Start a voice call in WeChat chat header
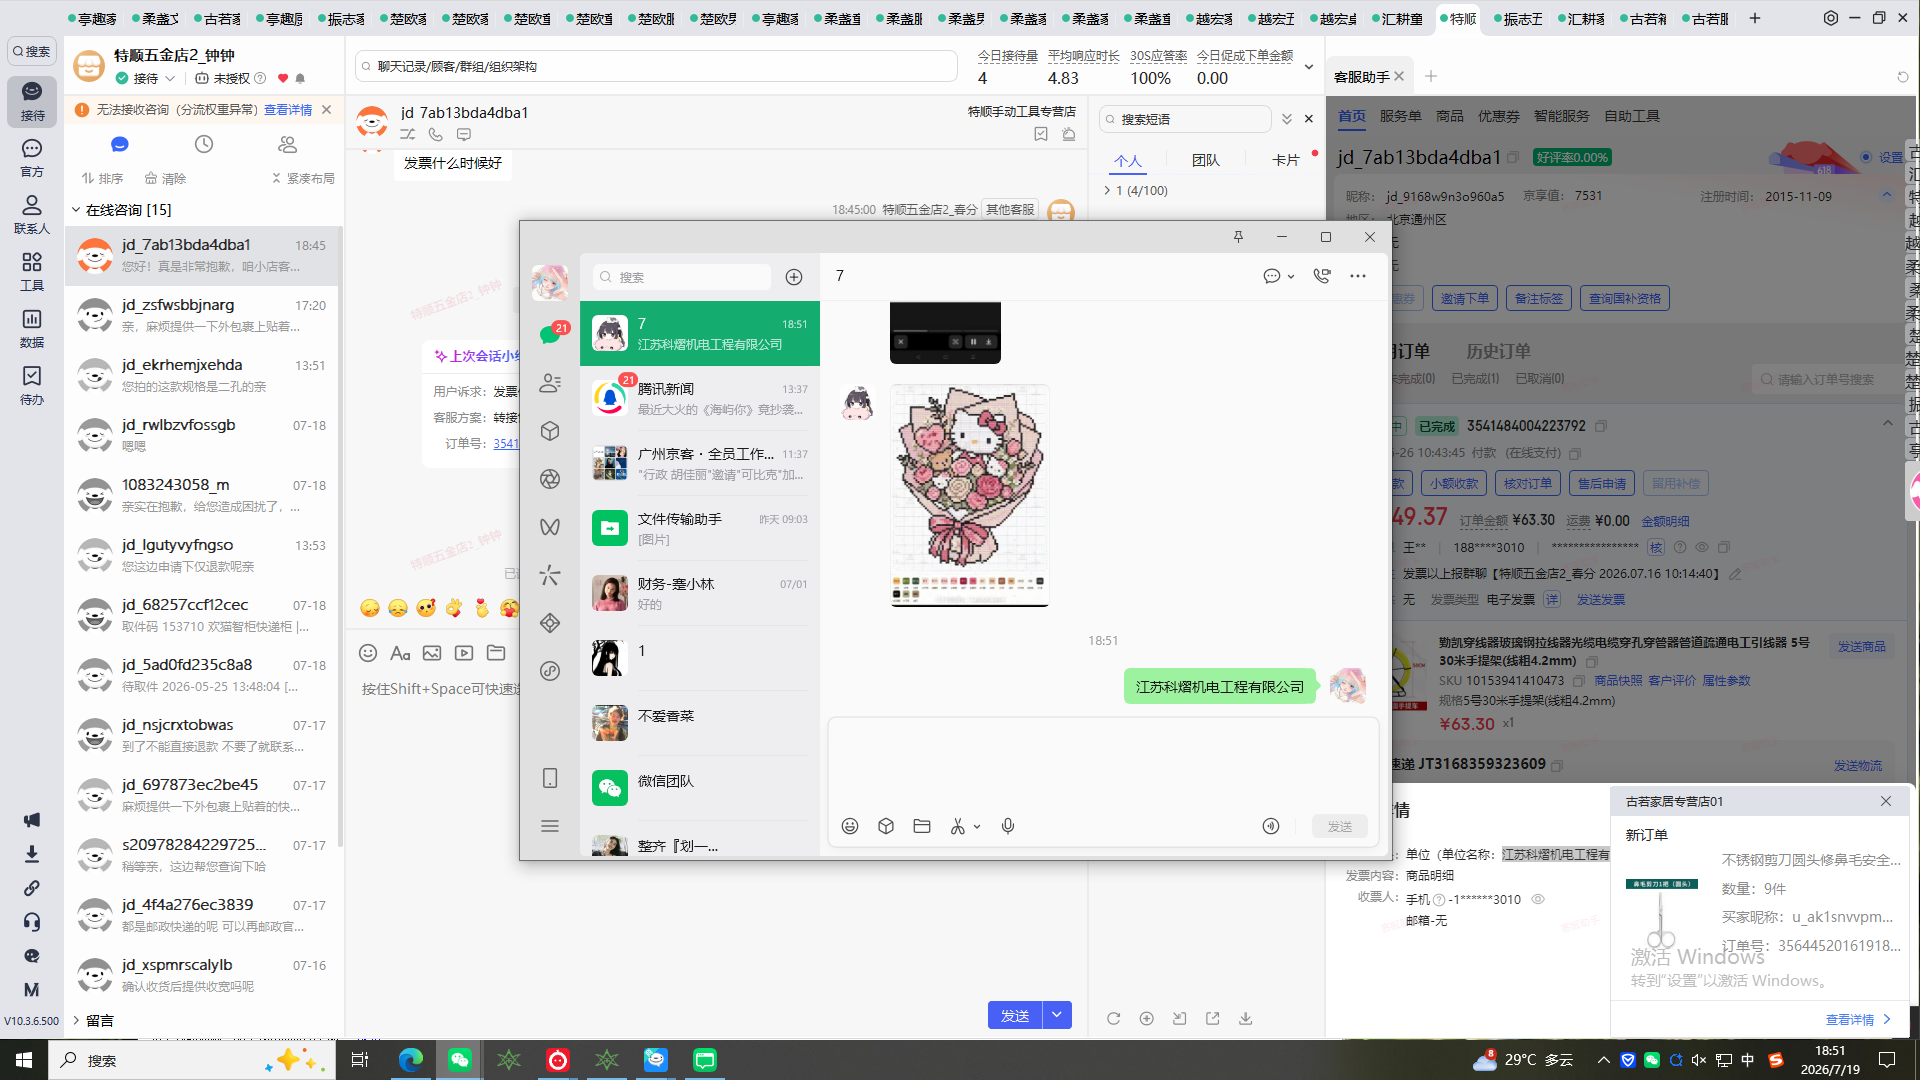This screenshot has height=1080, width=1920. click(x=1322, y=276)
